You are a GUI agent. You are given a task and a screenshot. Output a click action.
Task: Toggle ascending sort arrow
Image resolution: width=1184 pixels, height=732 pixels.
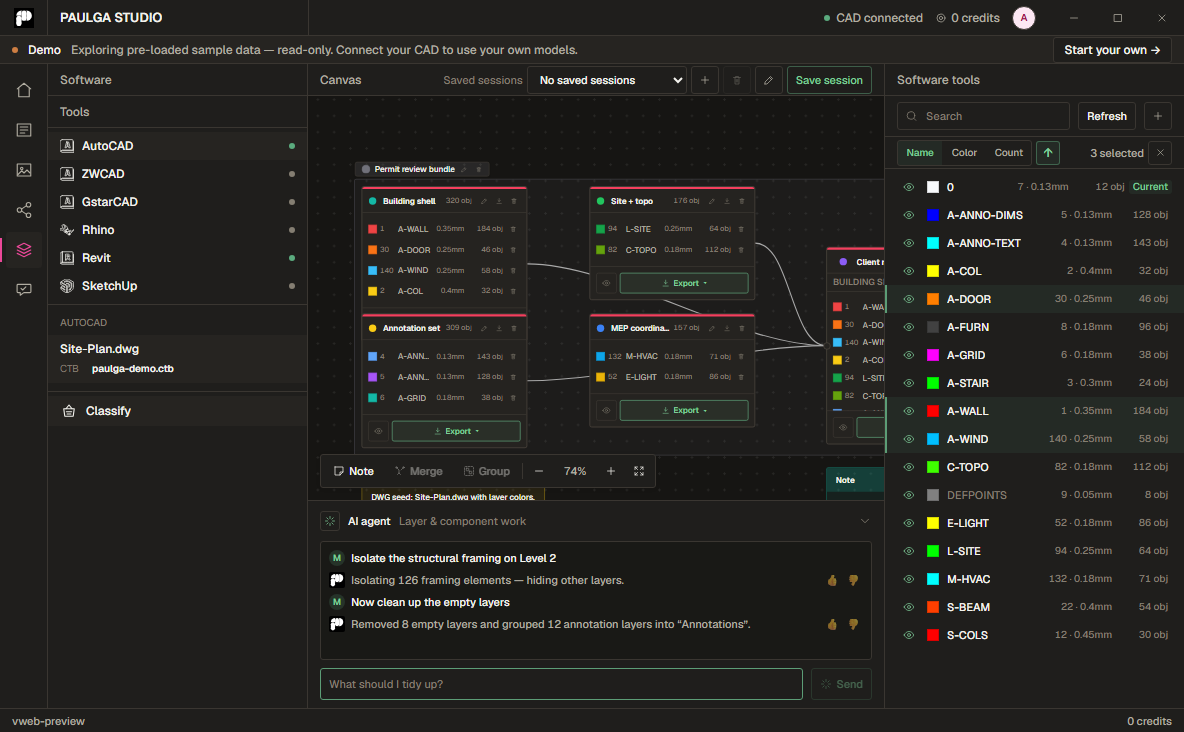[1048, 153]
